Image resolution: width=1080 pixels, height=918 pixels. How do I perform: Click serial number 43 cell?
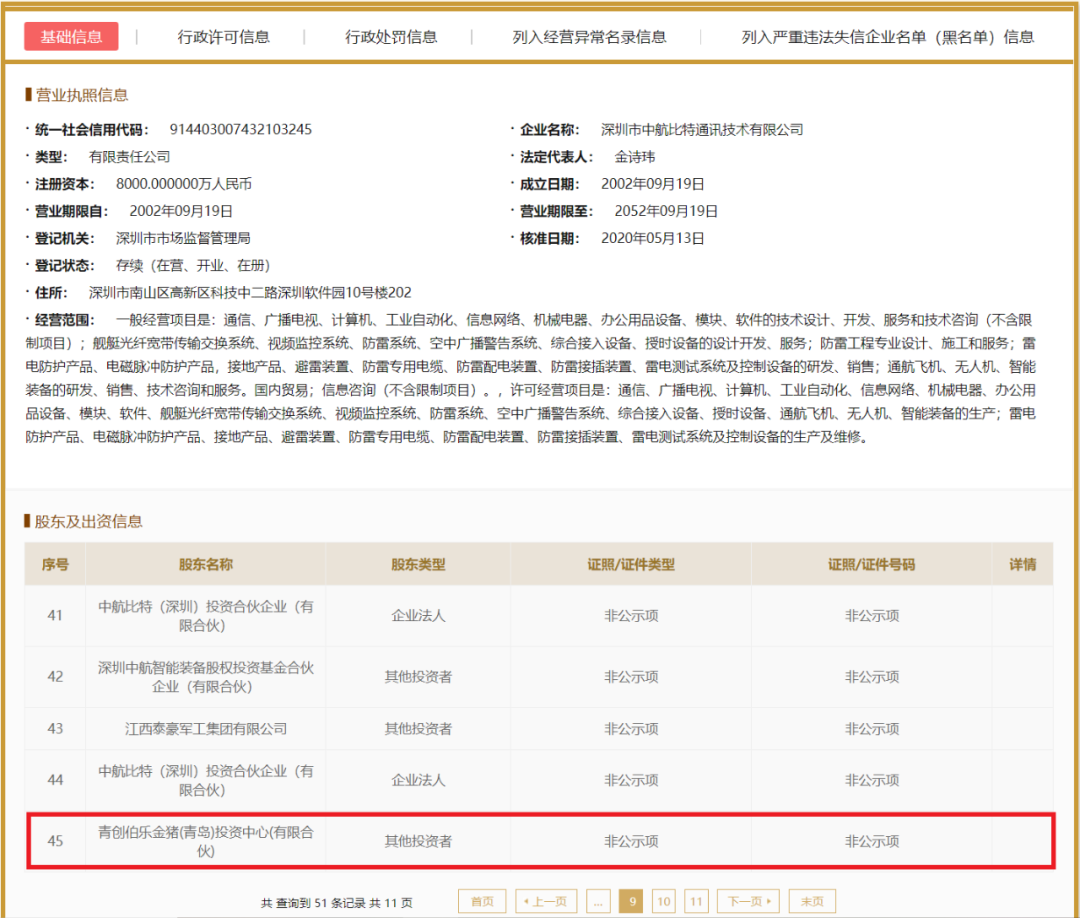point(55,729)
